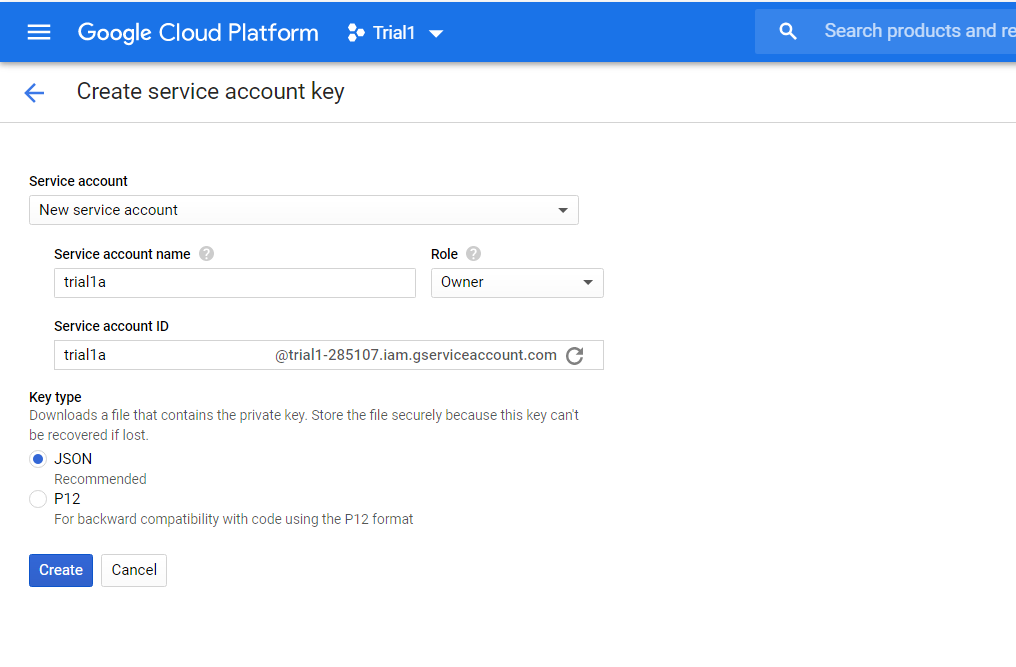Viewport: 1016px width, 667px height.
Task: Open the hamburger navigation menu
Action: pos(39,32)
